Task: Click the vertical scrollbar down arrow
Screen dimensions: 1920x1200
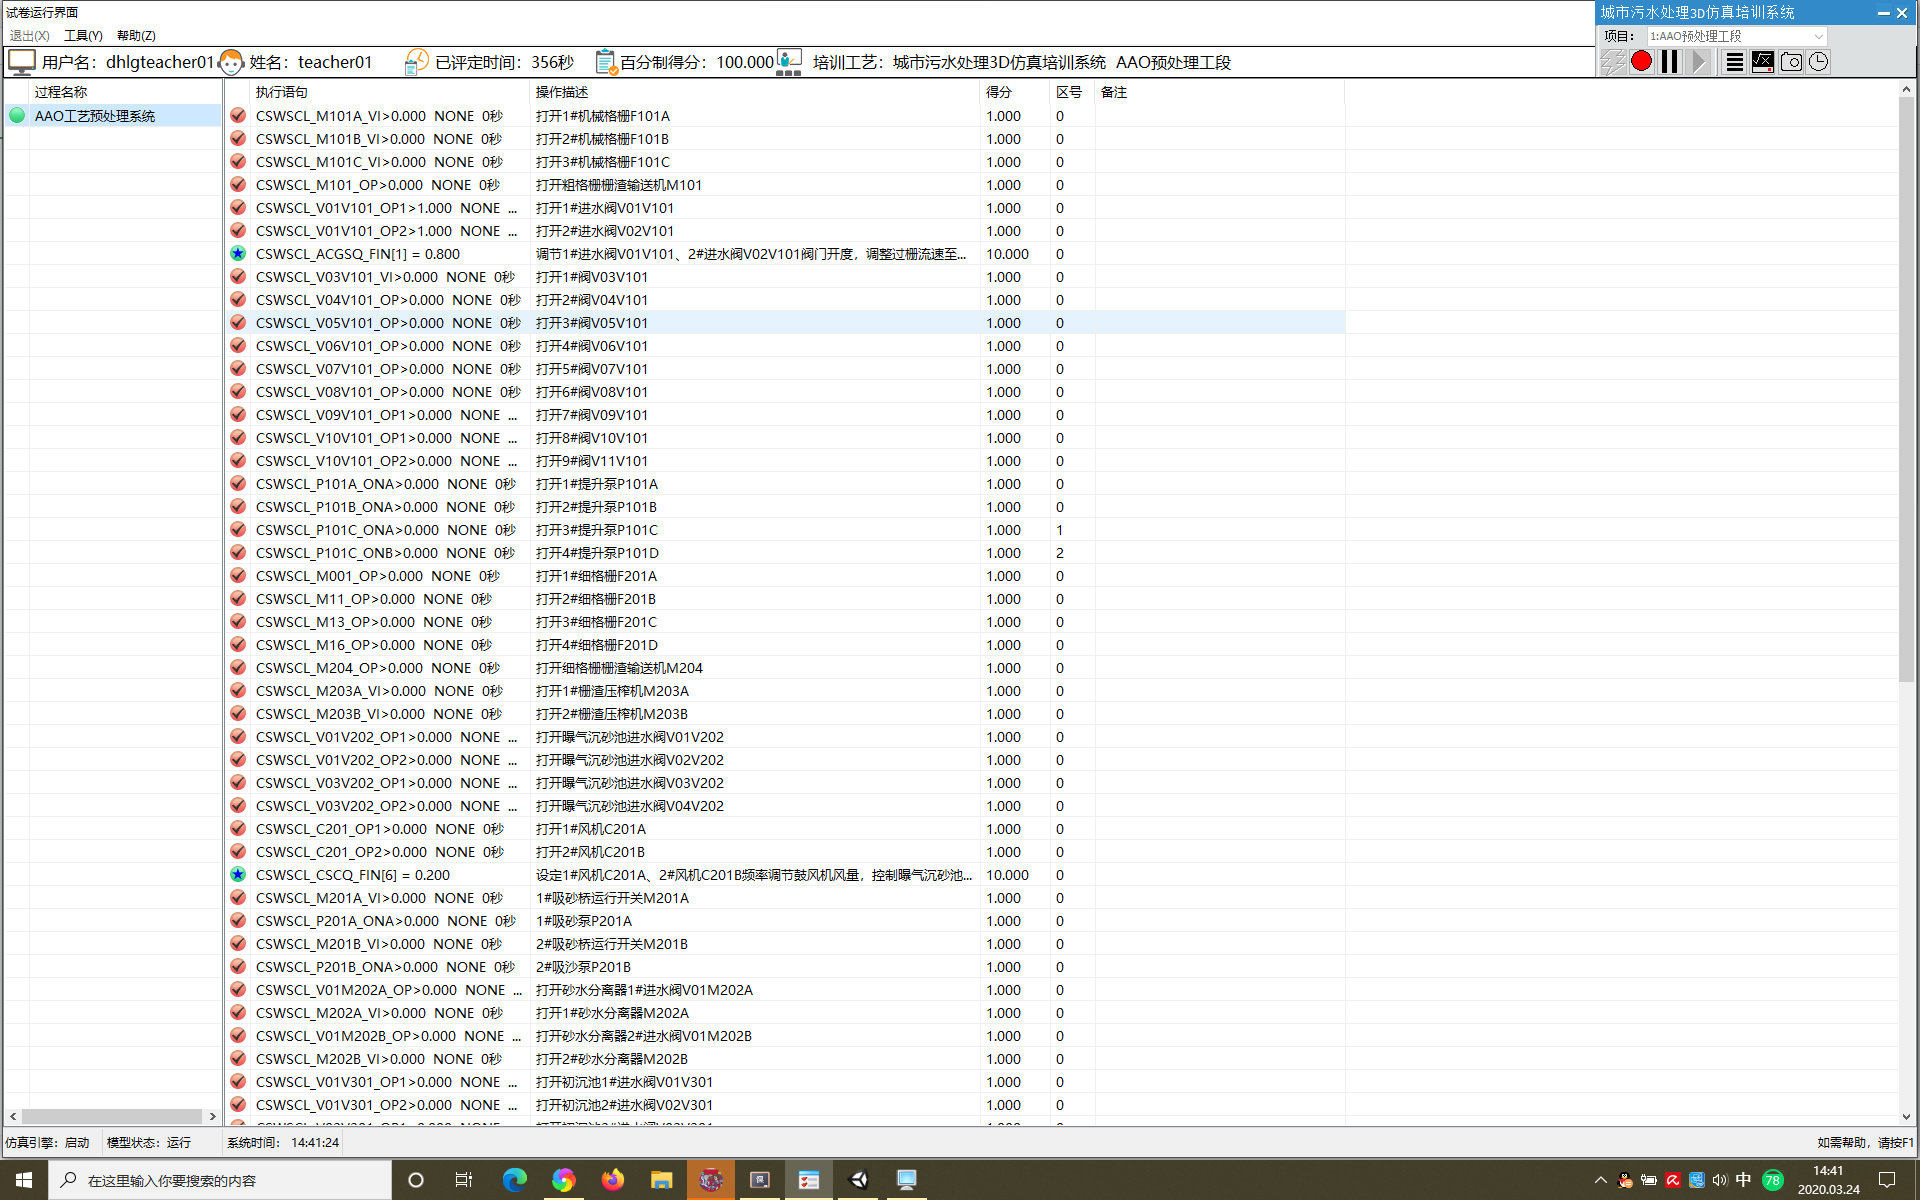Action: [1906, 1116]
